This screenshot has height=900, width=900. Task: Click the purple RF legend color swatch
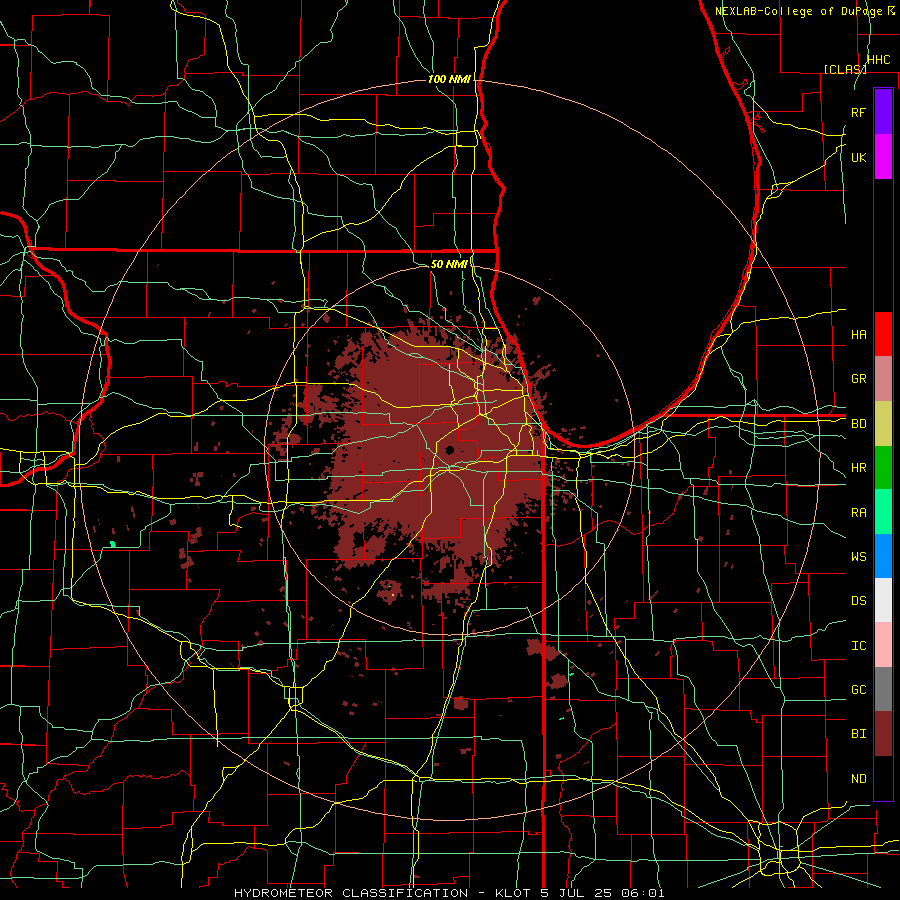(883, 112)
